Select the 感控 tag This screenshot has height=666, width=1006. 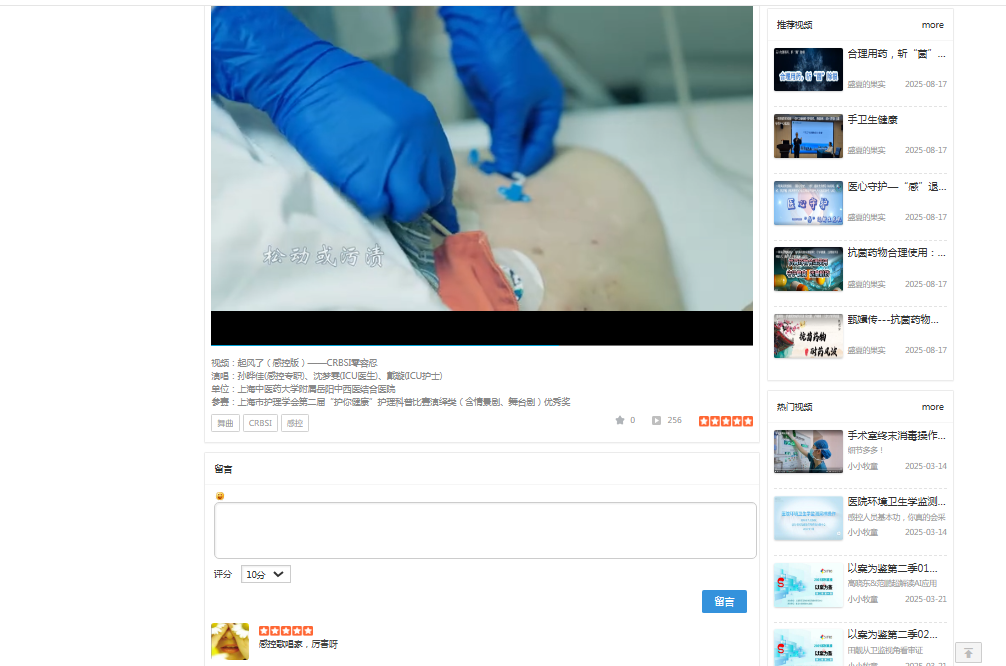pos(294,422)
